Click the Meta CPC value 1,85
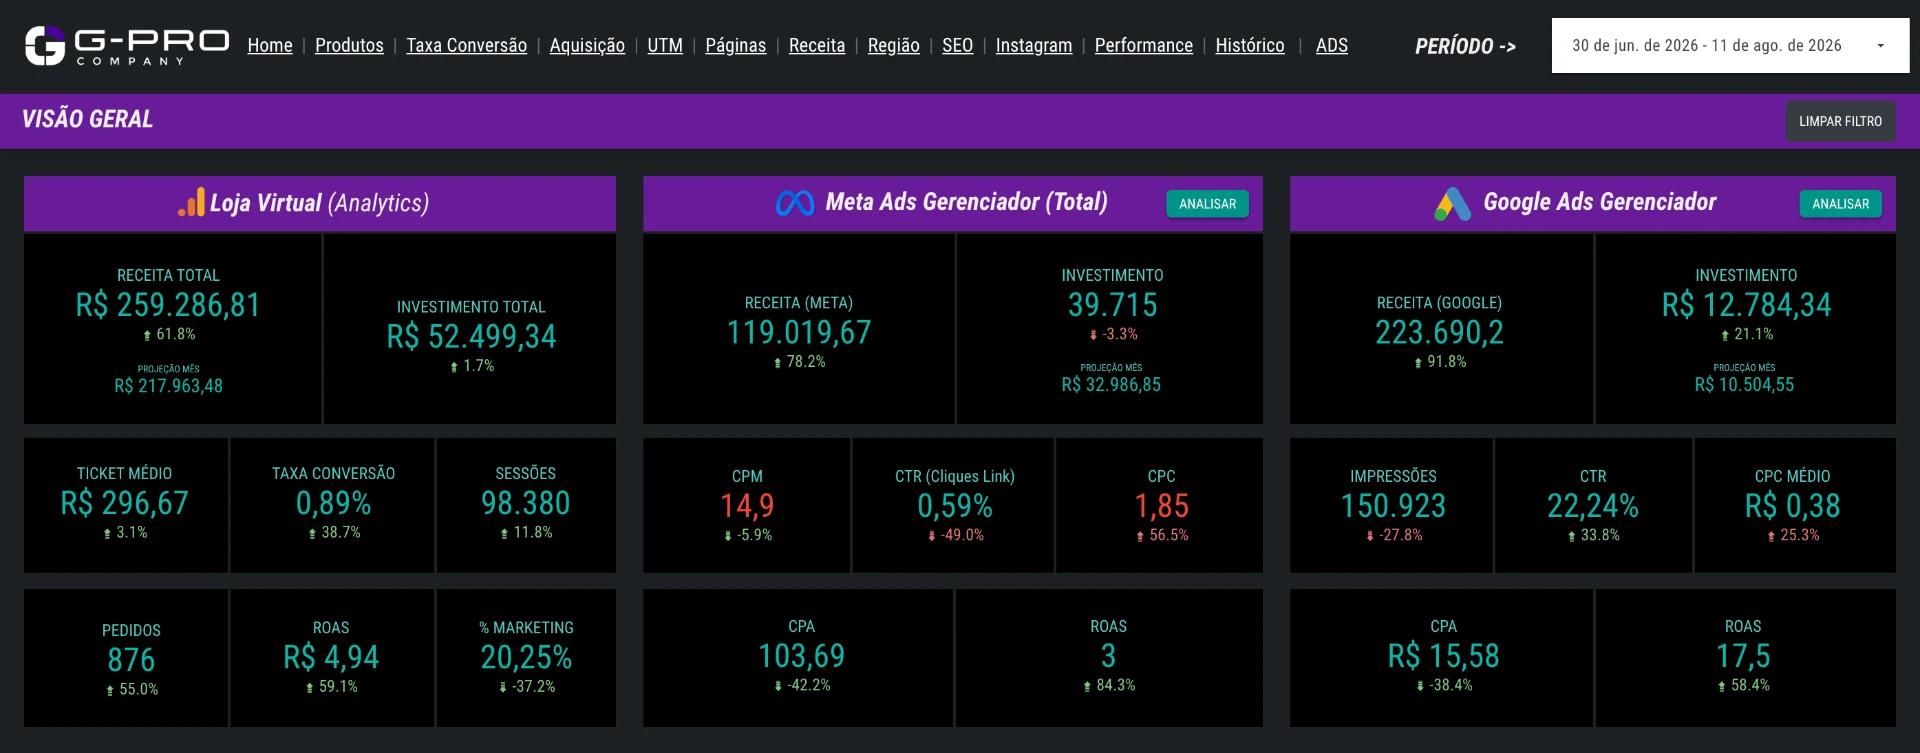The width and height of the screenshot is (1920, 753). [1161, 506]
